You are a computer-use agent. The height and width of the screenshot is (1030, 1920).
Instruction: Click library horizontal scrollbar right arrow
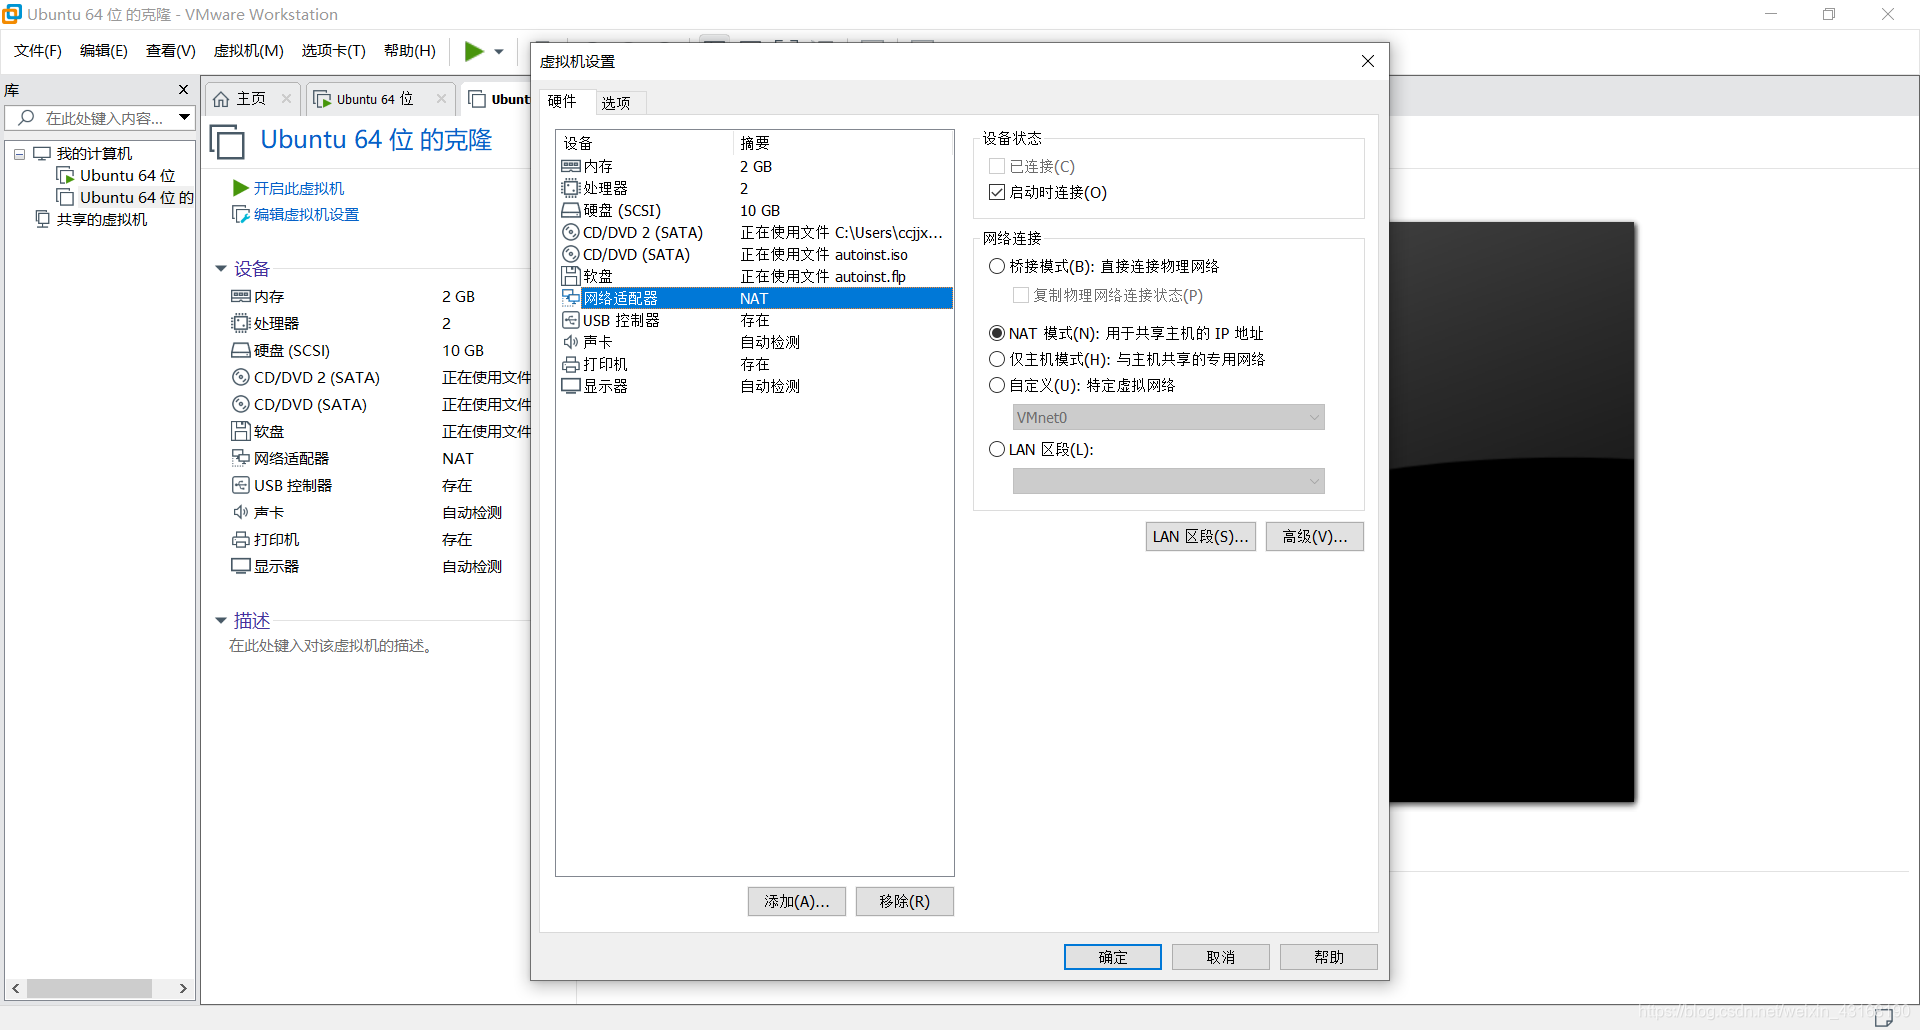click(183, 989)
